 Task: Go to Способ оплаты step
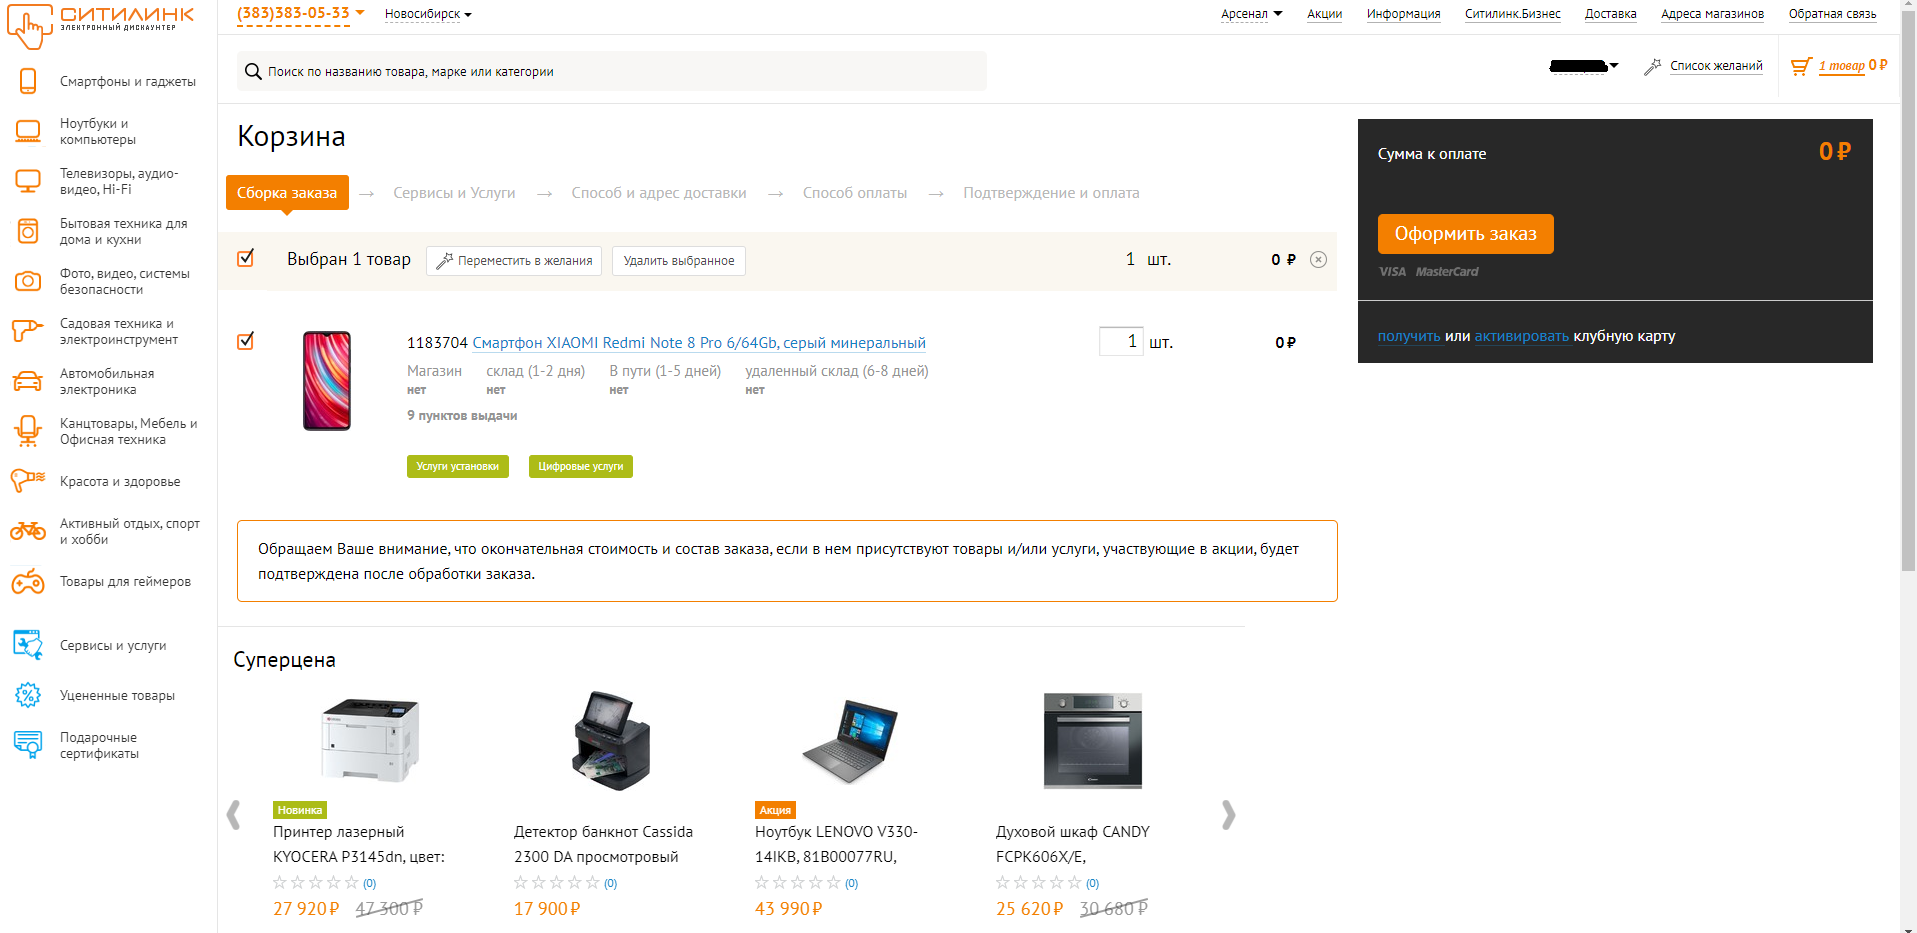pyautogui.click(x=855, y=193)
